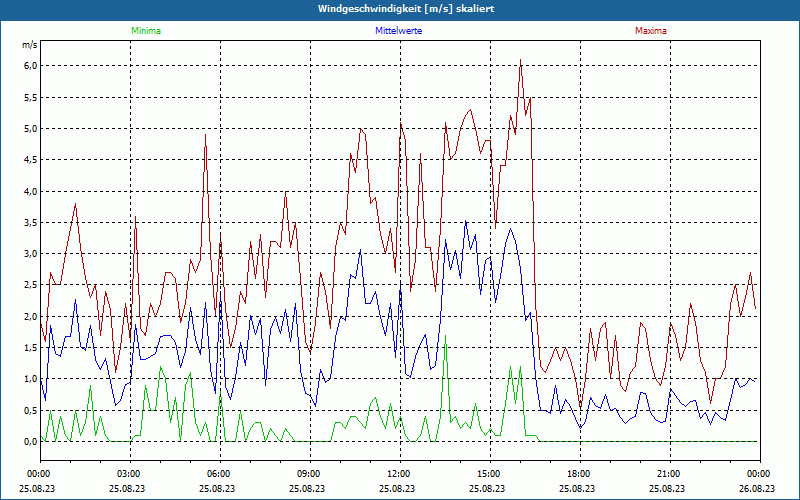Viewport: 800px width, 500px height.
Task: Click the 2,0 y-axis value
Action: tap(31, 316)
